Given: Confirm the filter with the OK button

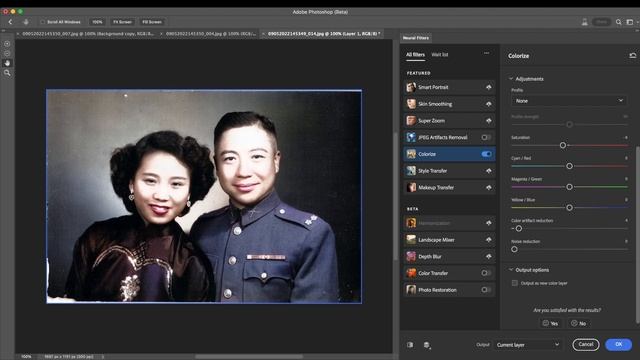Looking at the screenshot, I should (618, 344).
